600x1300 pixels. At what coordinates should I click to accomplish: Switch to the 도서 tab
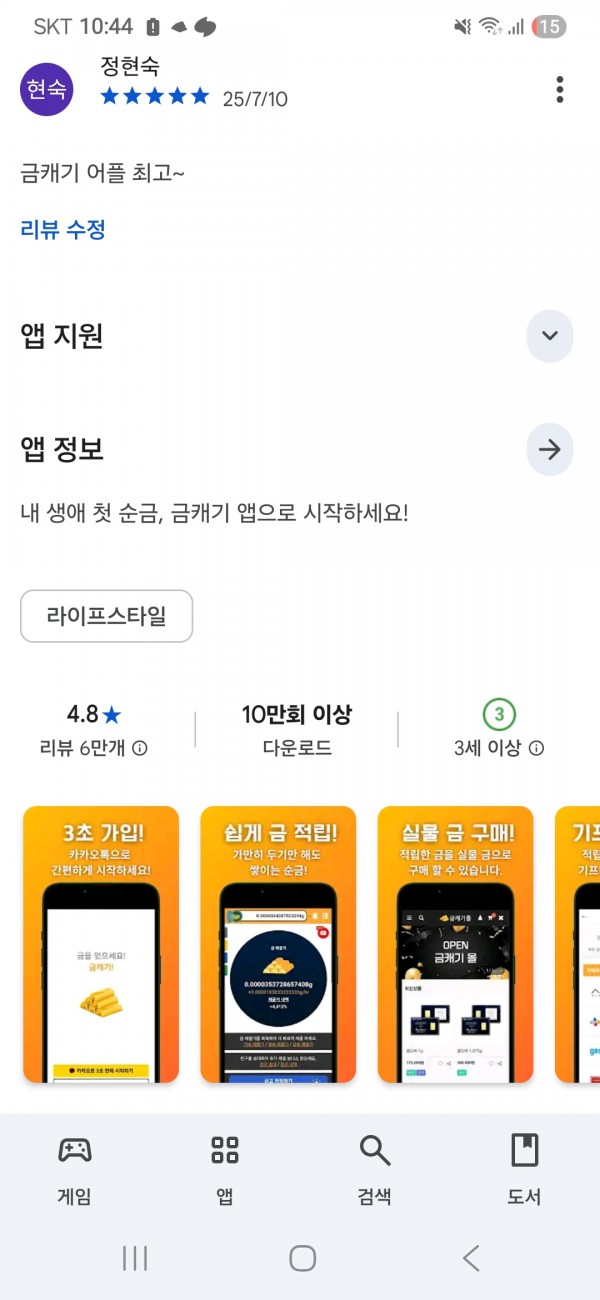524,1168
